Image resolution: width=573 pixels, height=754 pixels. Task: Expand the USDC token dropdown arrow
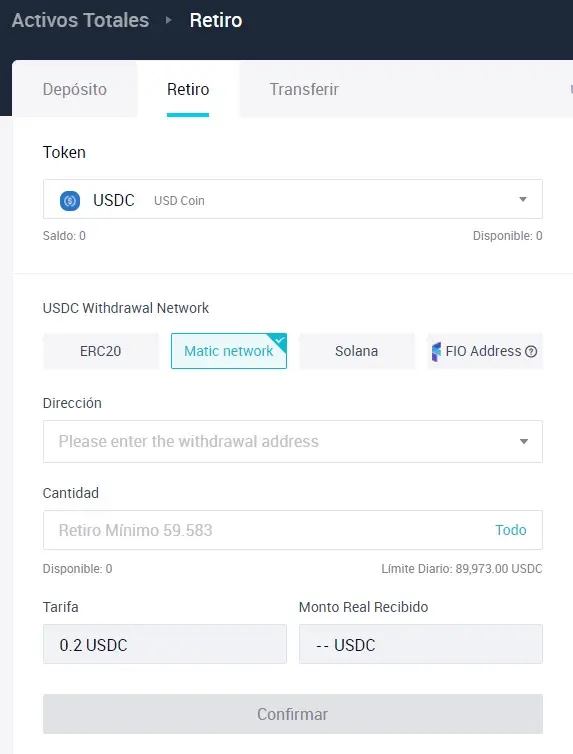523,199
